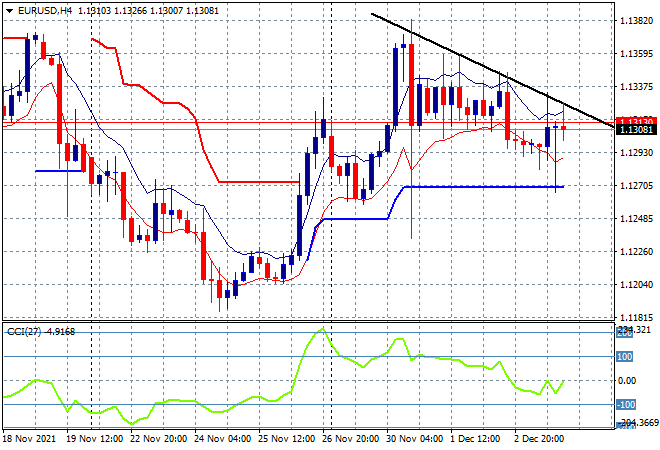Image resolution: width=660 pixels, height=450 pixels.
Task: Click the black current price tag 1.13081
Action: pyautogui.click(x=636, y=130)
